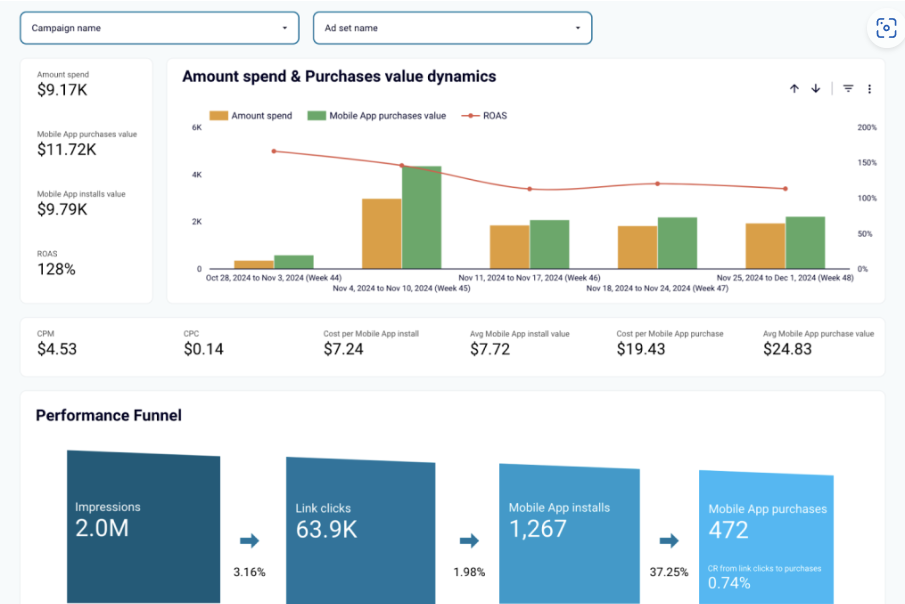
Task: Click the green Mobile App purchases value swatch
Action: tap(317, 115)
